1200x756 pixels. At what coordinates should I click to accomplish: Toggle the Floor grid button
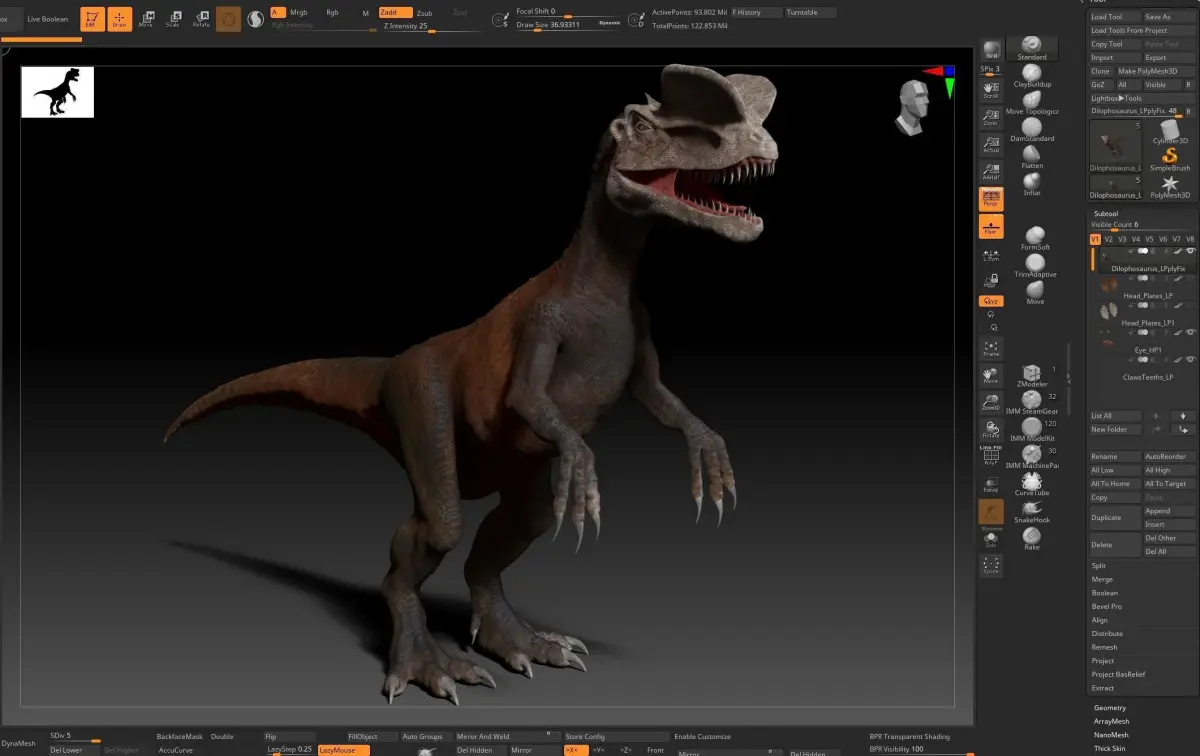tap(991, 226)
